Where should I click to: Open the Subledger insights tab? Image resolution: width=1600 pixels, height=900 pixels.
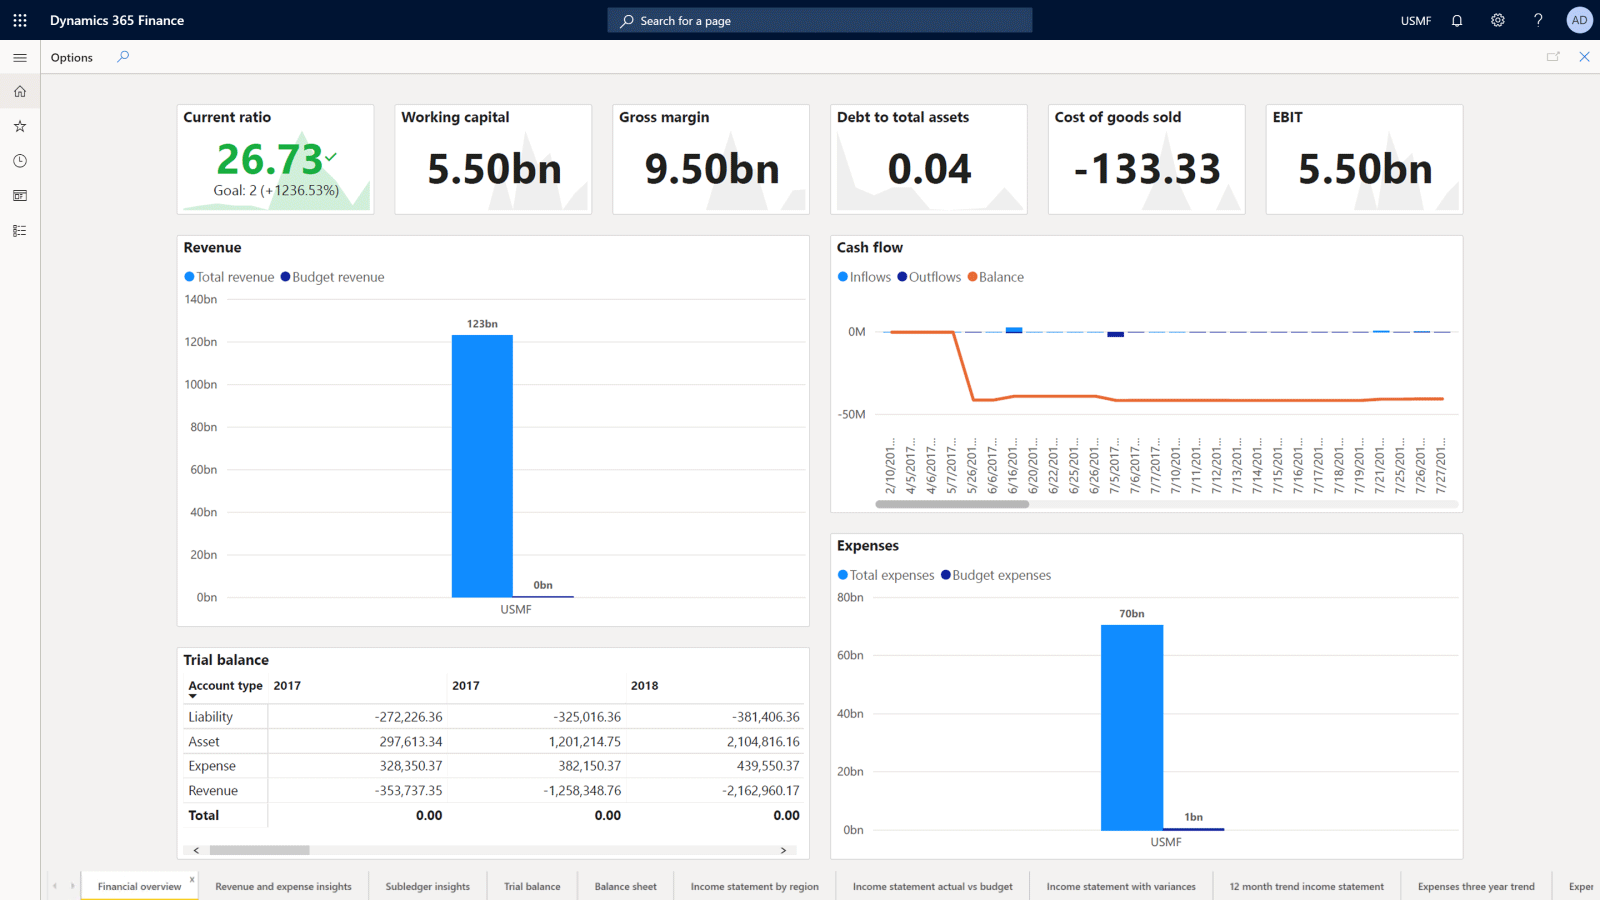[427, 886]
